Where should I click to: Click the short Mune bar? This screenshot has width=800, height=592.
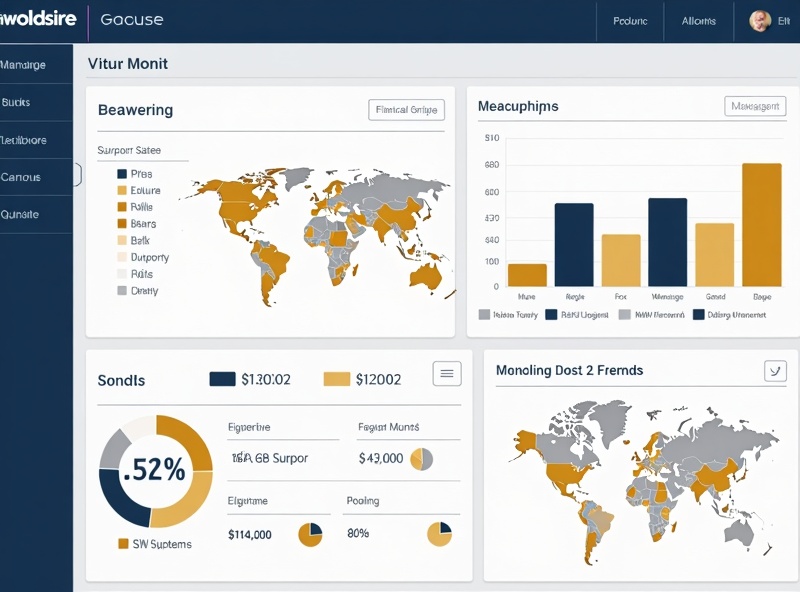coord(527,275)
